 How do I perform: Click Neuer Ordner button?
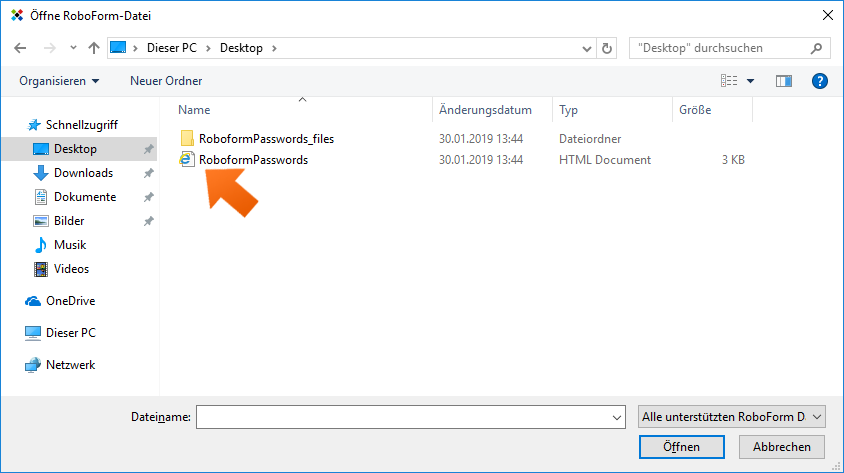[x=166, y=81]
